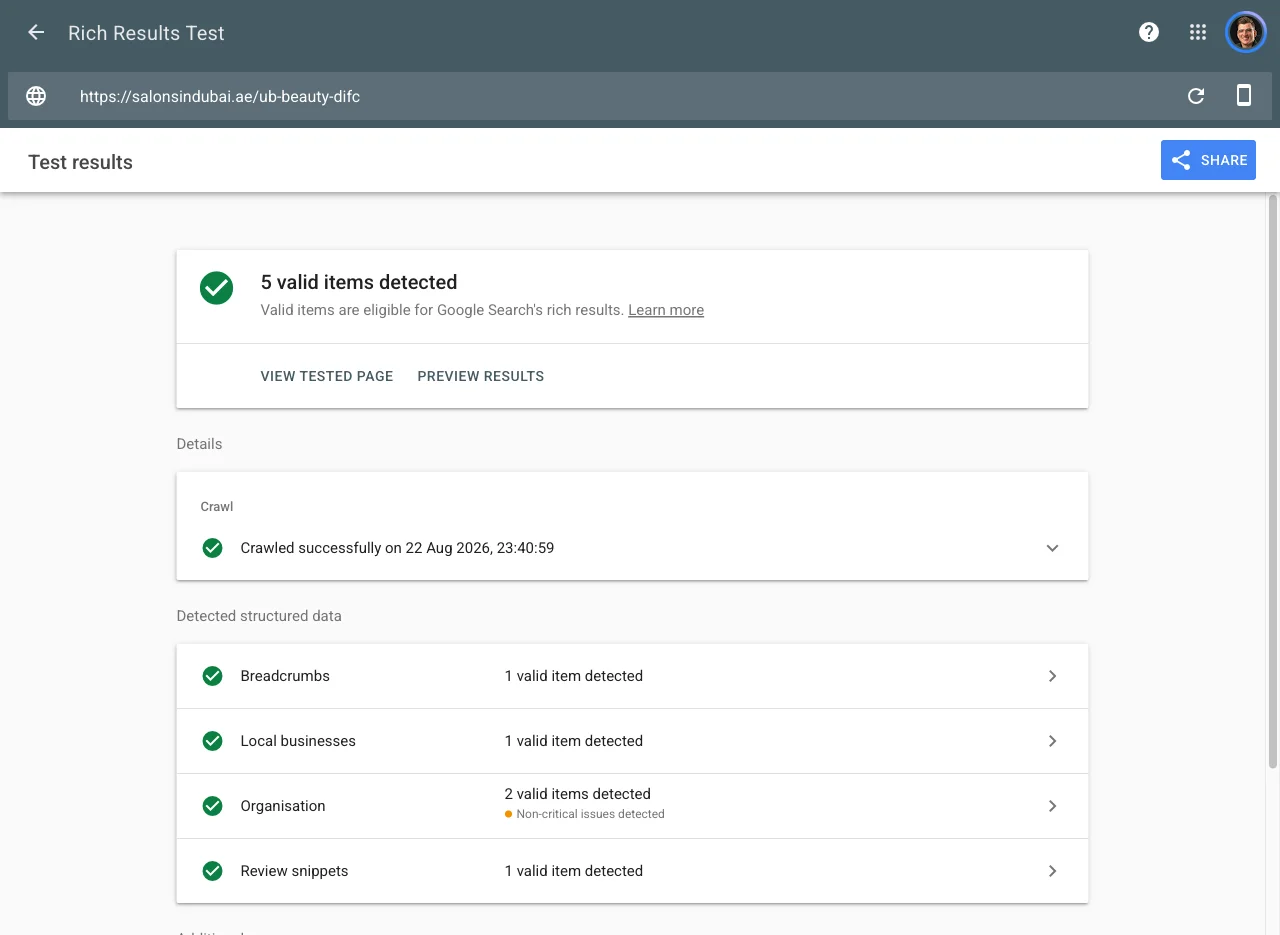Open the Google apps grid
1280x935 pixels.
(x=1198, y=32)
